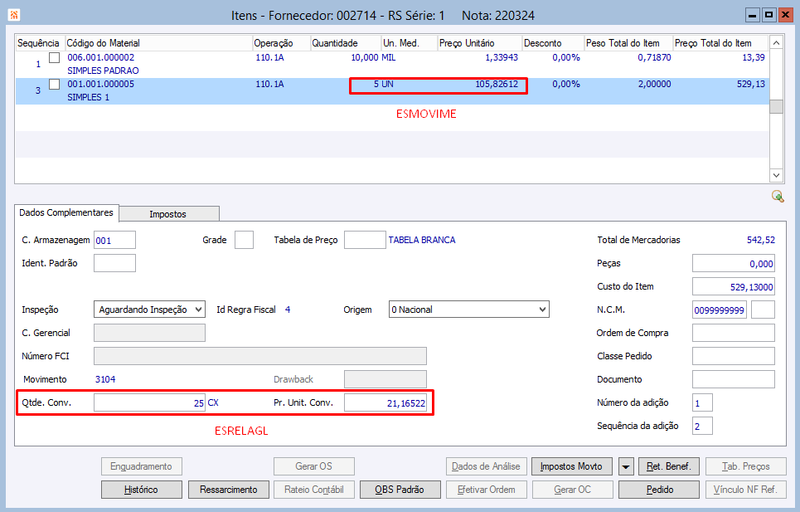Click the Rateio Contábil button

[x=314, y=490]
